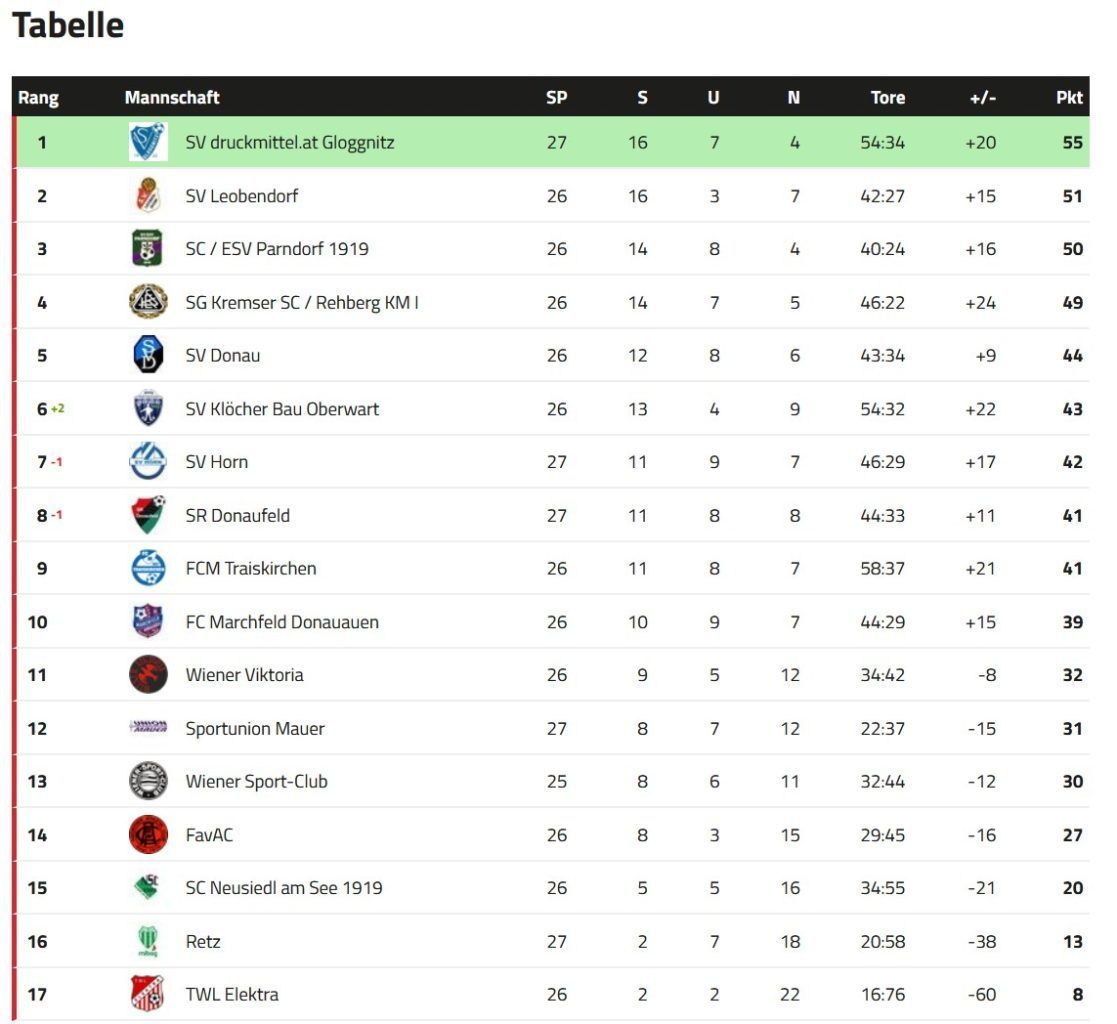The height and width of the screenshot is (1024, 1117).
Task: Open the Wiener Sport-Club team link
Action: tap(256, 781)
